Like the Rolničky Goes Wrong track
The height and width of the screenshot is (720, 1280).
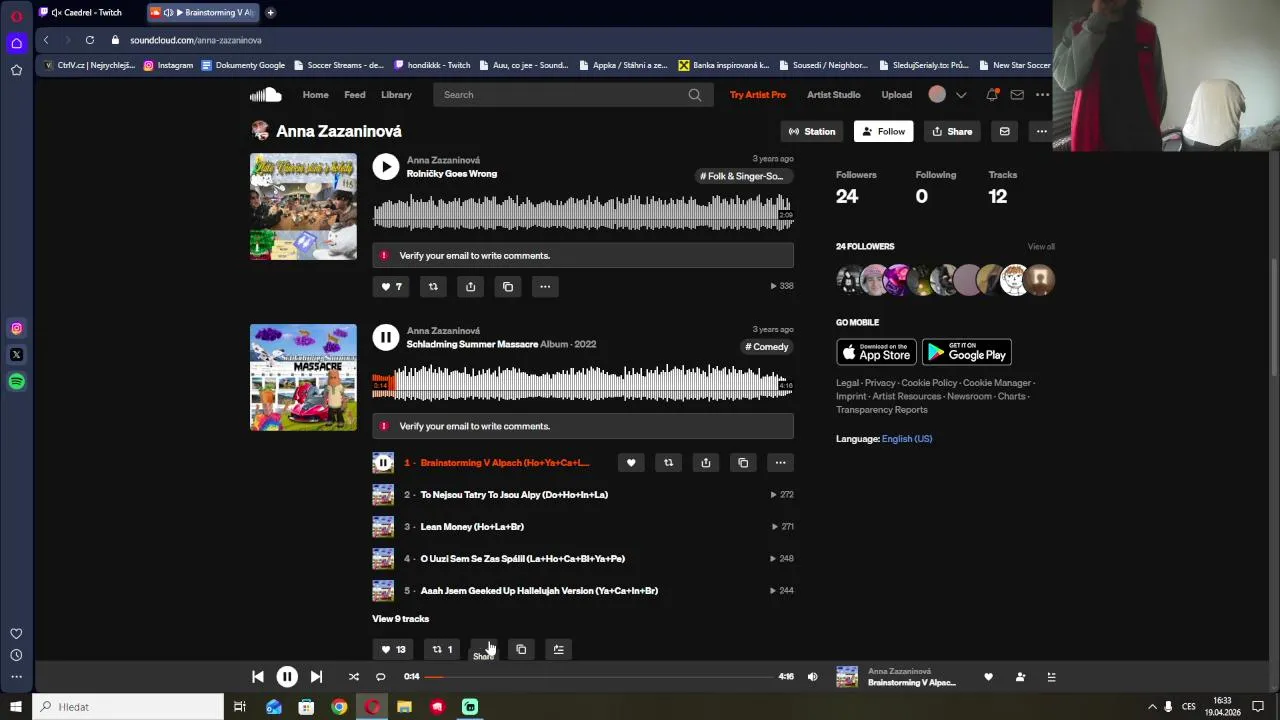pyautogui.click(x=391, y=287)
